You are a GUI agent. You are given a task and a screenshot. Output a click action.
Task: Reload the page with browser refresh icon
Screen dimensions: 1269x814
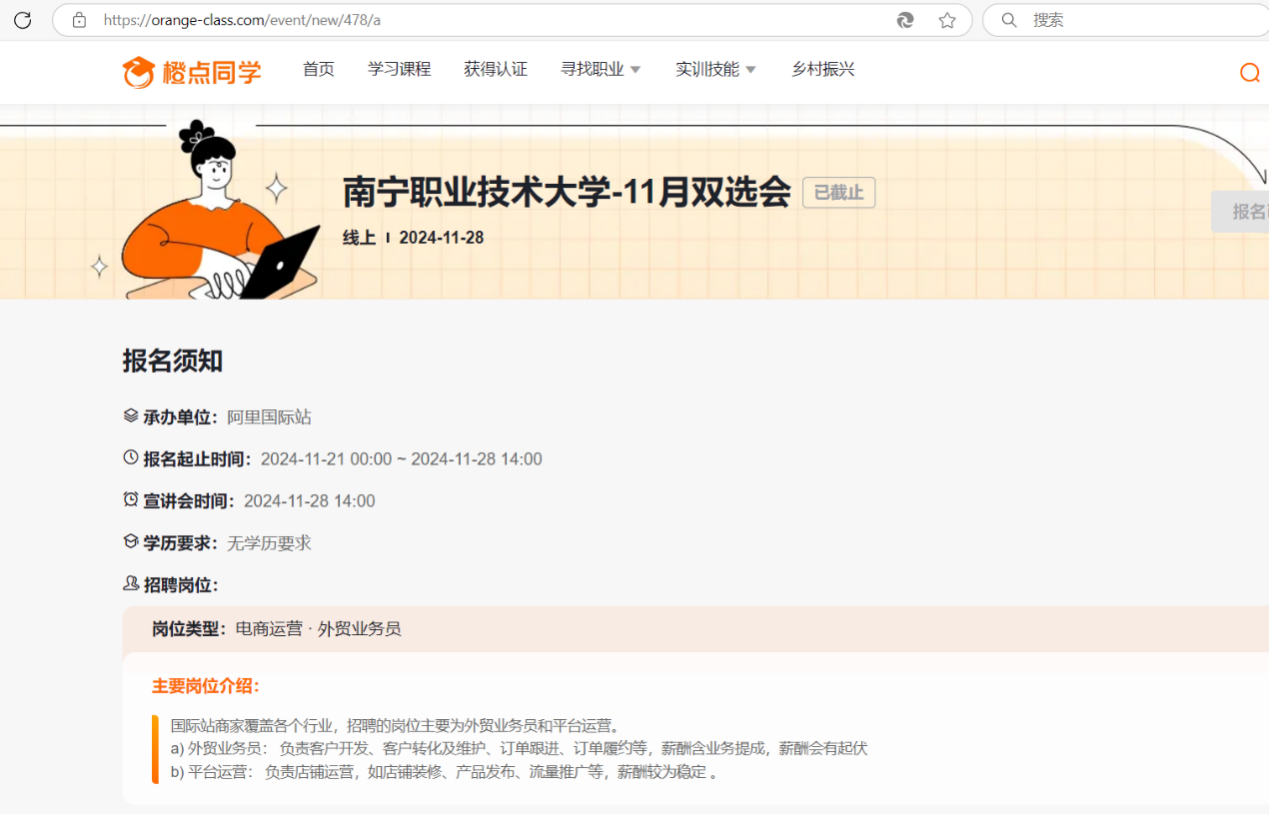tap(22, 20)
